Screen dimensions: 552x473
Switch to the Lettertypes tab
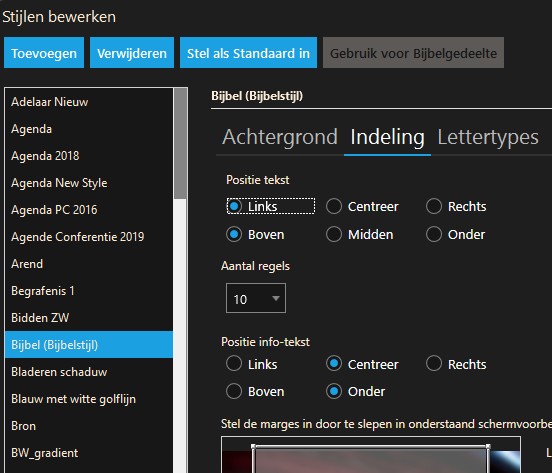pyautogui.click(x=488, y=137)
